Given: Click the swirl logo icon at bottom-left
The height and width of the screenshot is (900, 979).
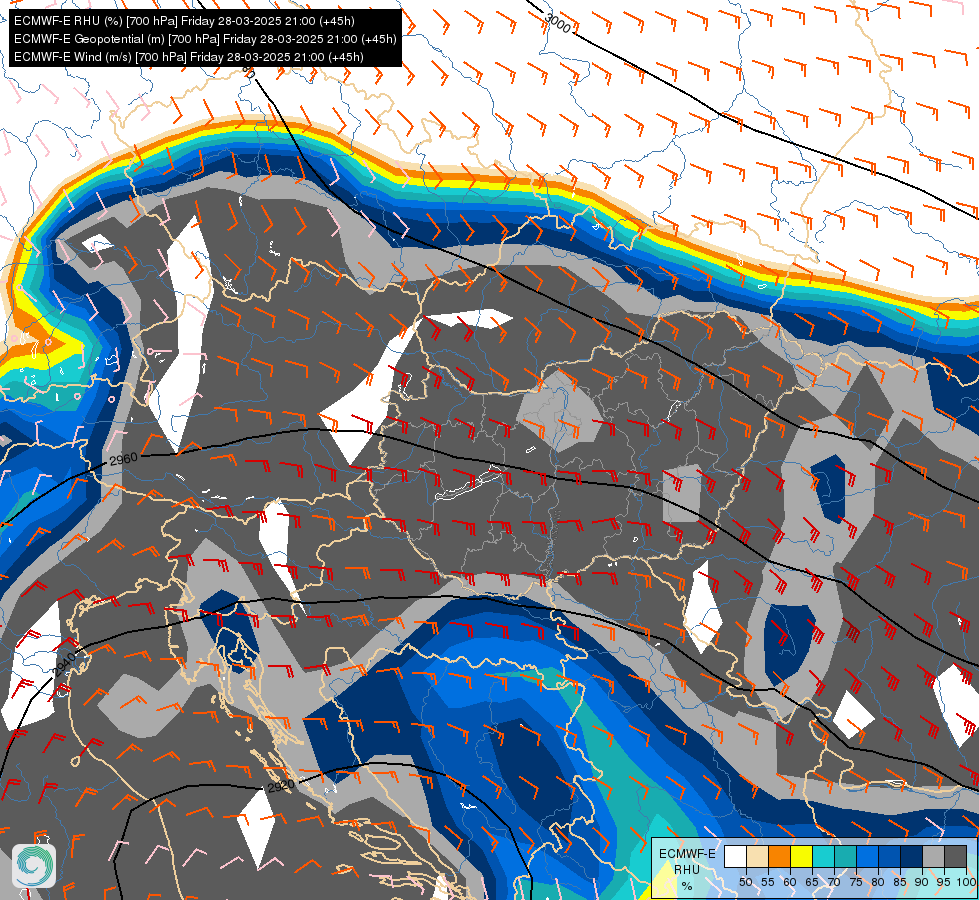Looking at the screenshot, I should pos(34,866).
